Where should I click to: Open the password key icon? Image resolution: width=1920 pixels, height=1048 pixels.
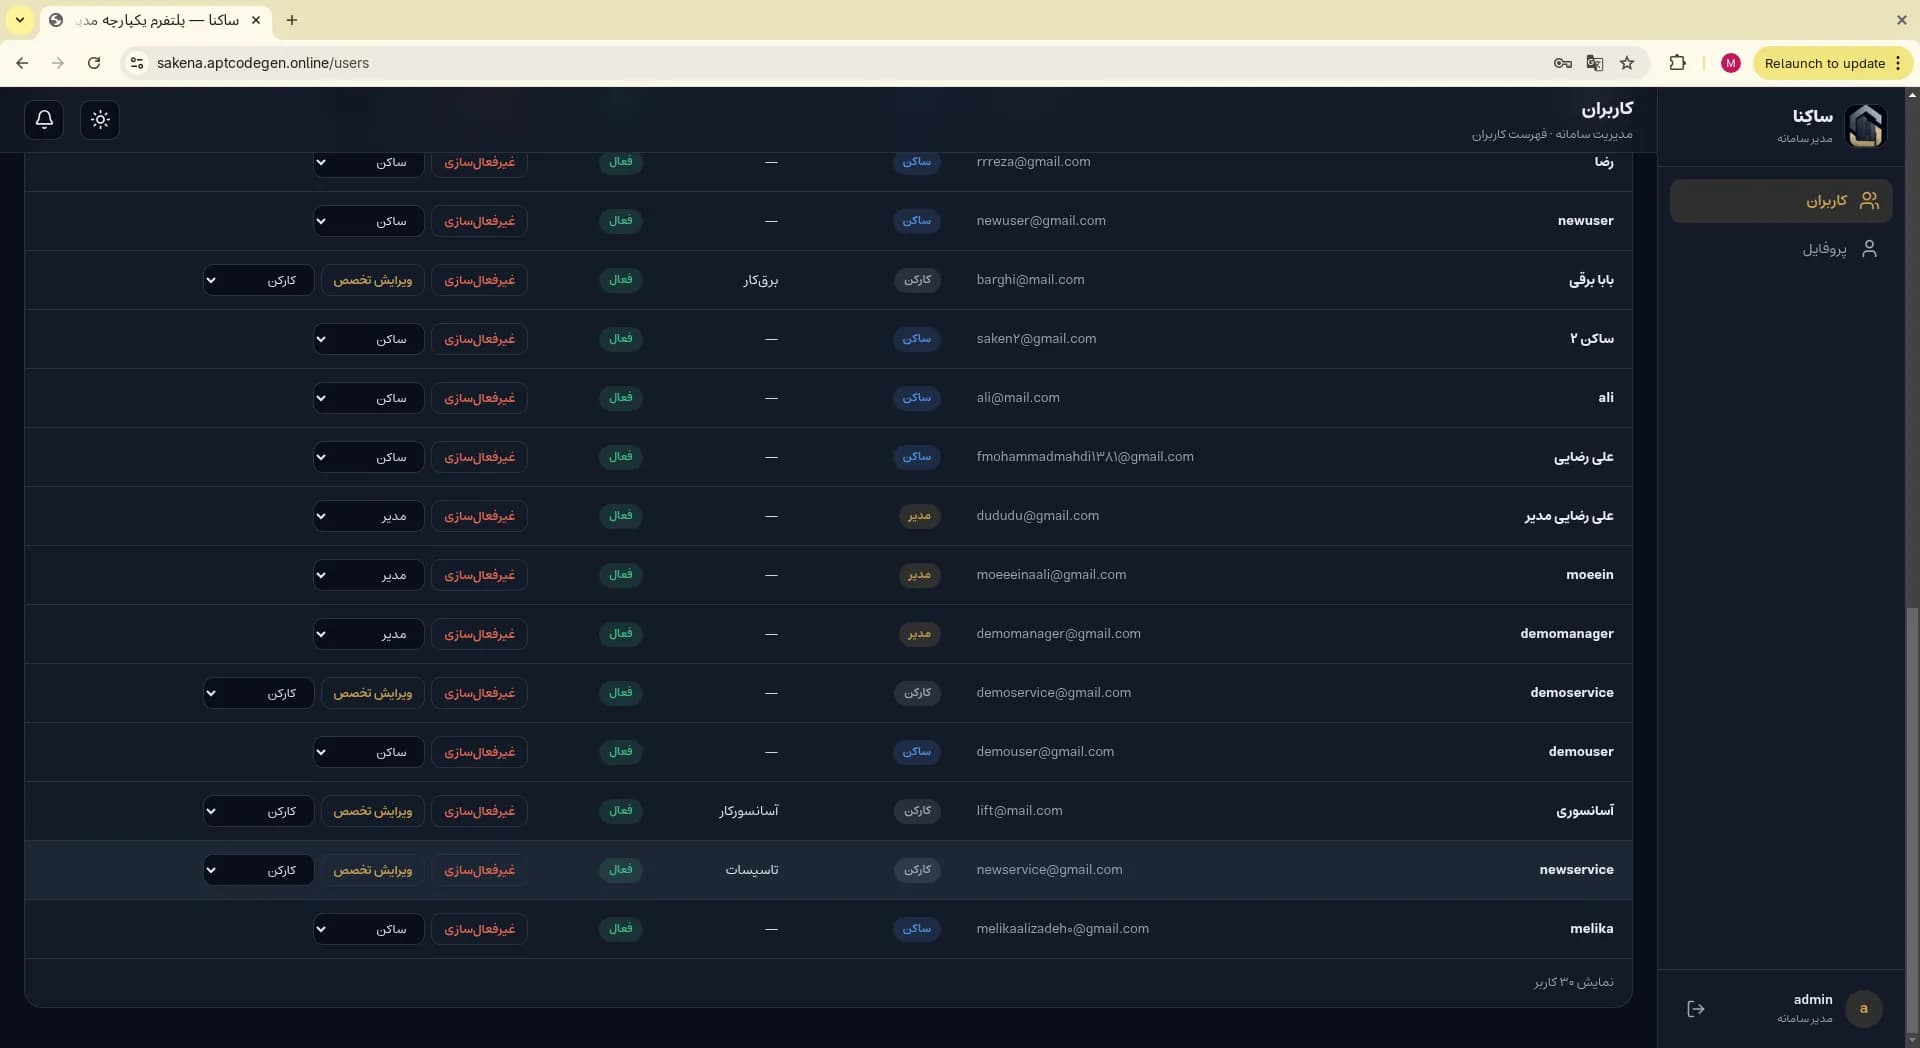[1562, 63]
